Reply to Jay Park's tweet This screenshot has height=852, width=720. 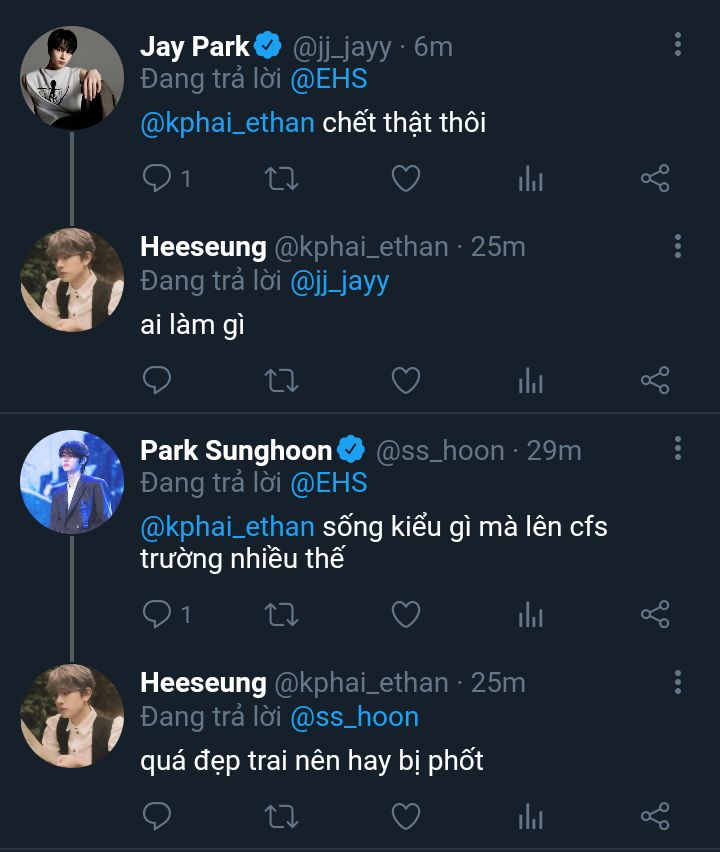[157, 179]
